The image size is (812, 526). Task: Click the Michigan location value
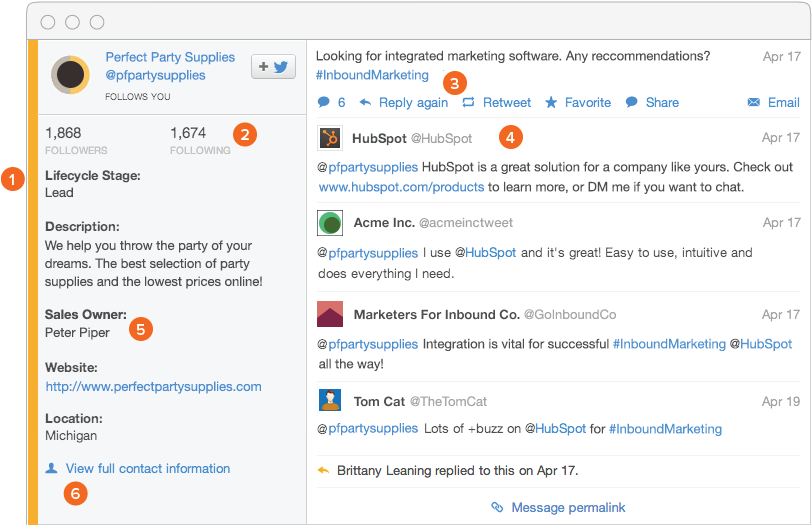tap(71, 436)
